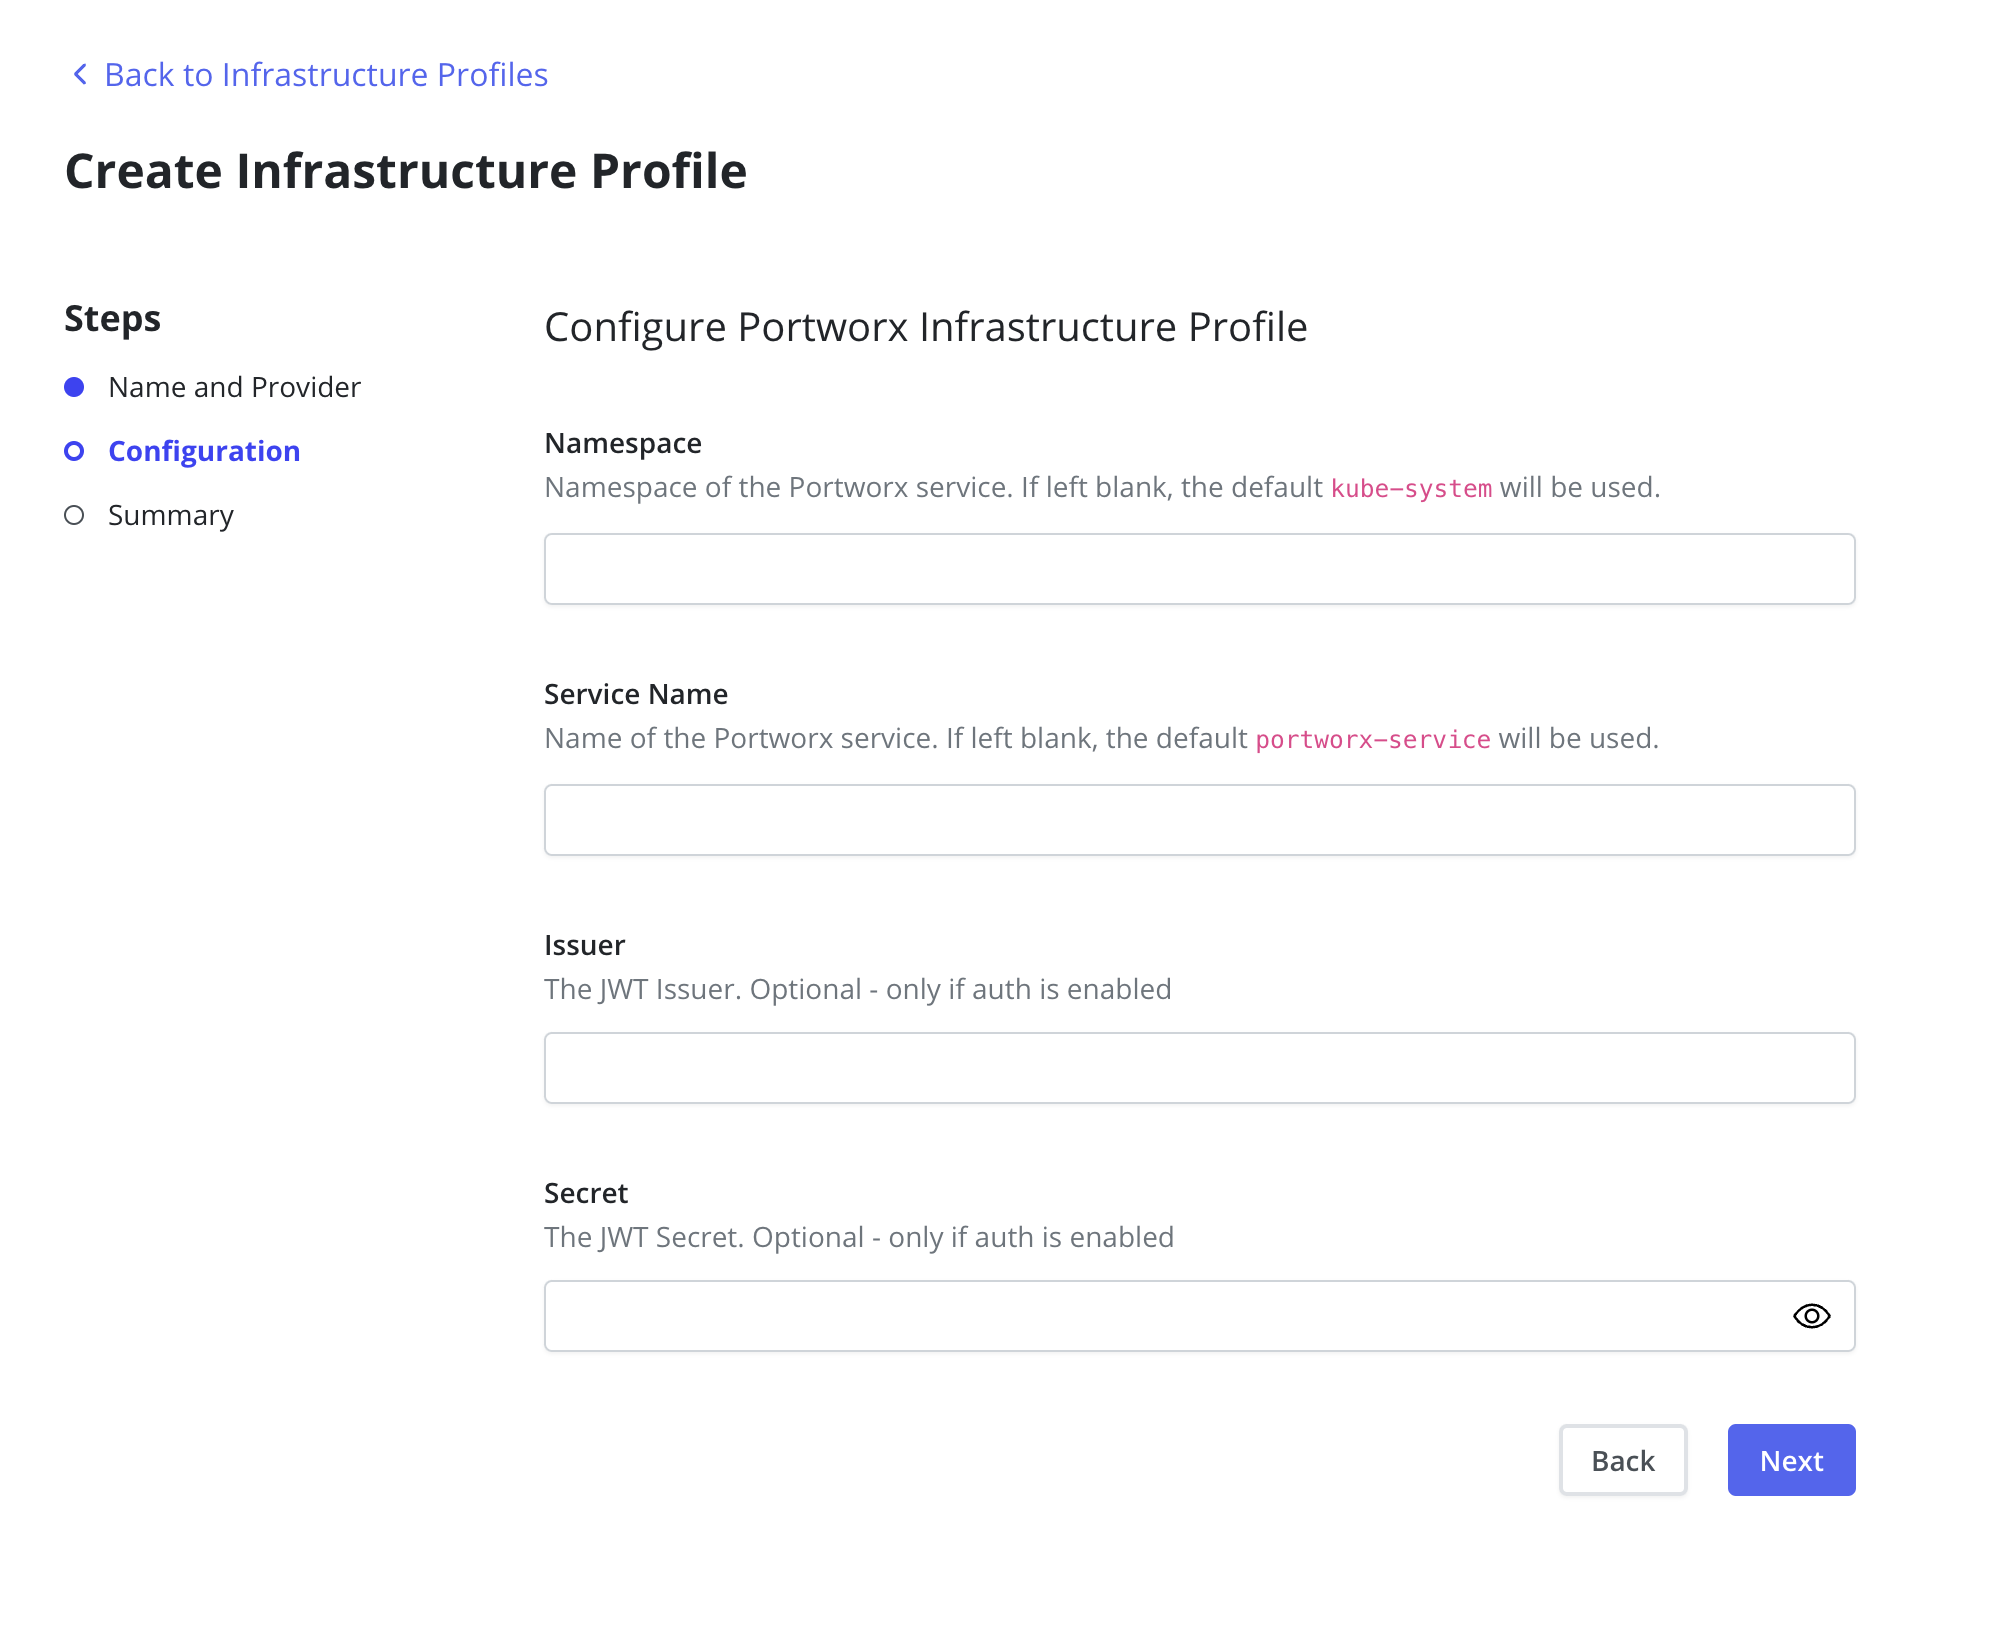Click 'The JWT Issuer. Optional' description
Viewport: 2010px width, 1628px height.
(858, 989)
